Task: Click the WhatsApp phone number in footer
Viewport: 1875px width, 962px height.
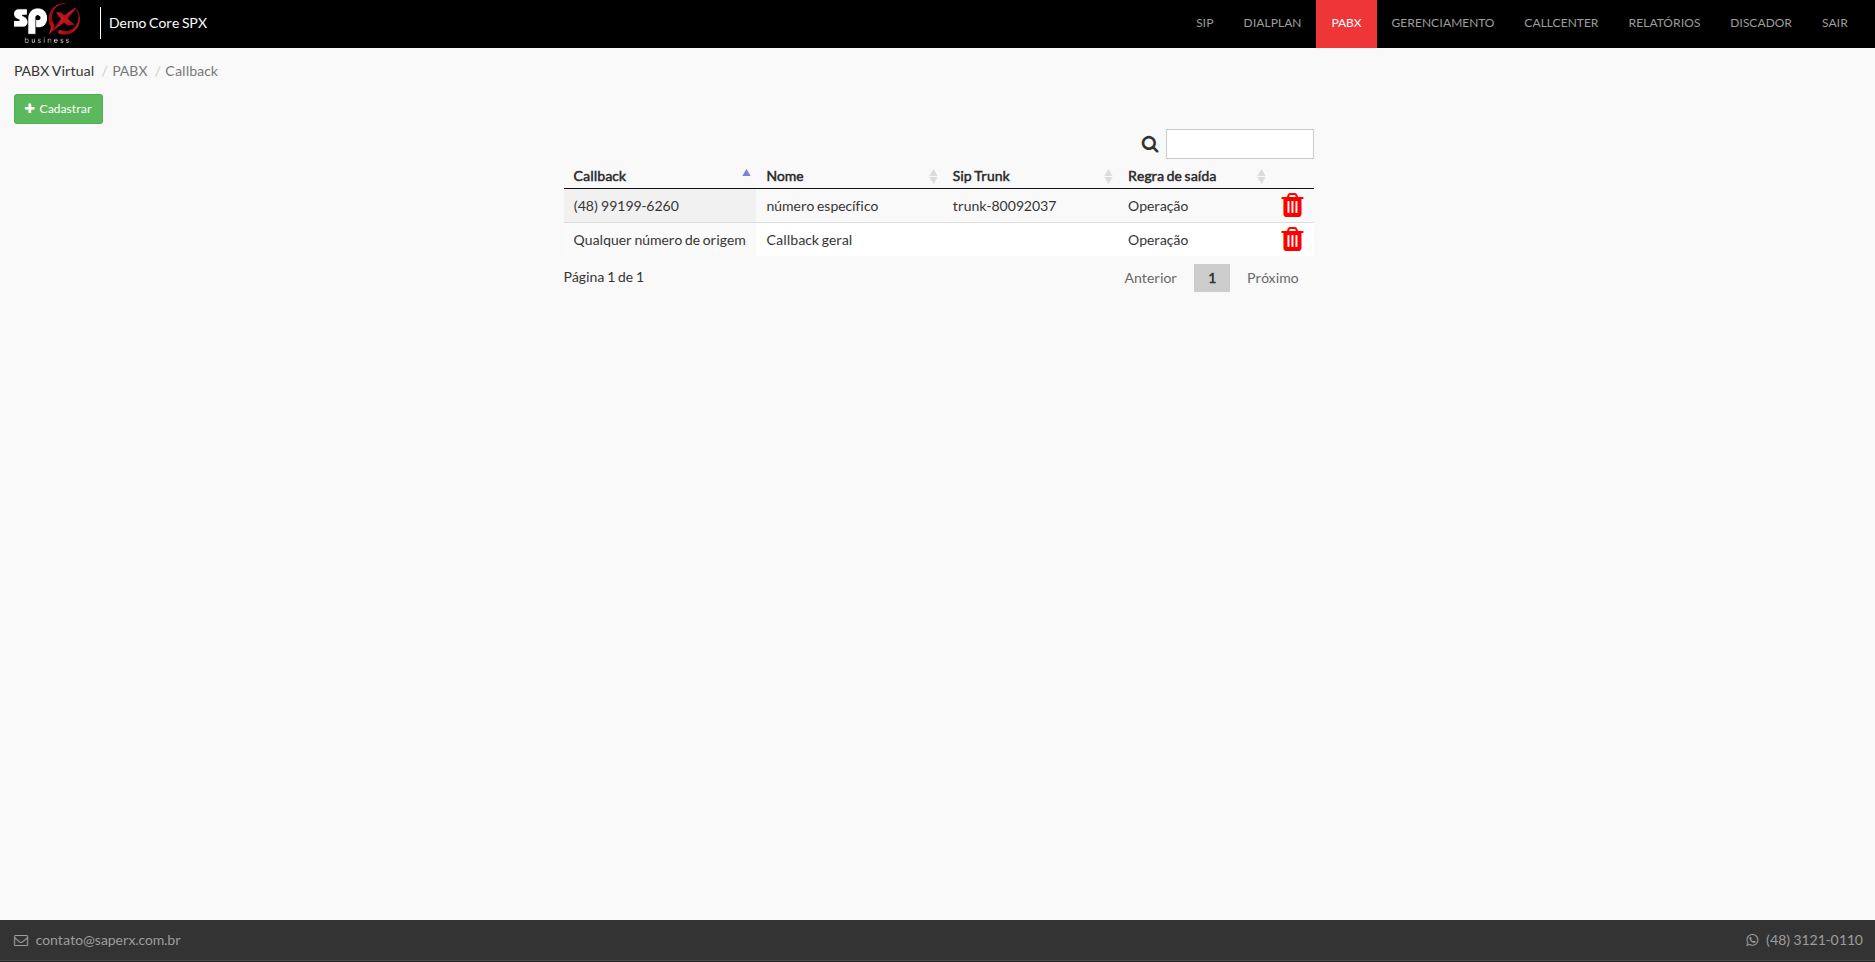Action: coord(1813,940)
